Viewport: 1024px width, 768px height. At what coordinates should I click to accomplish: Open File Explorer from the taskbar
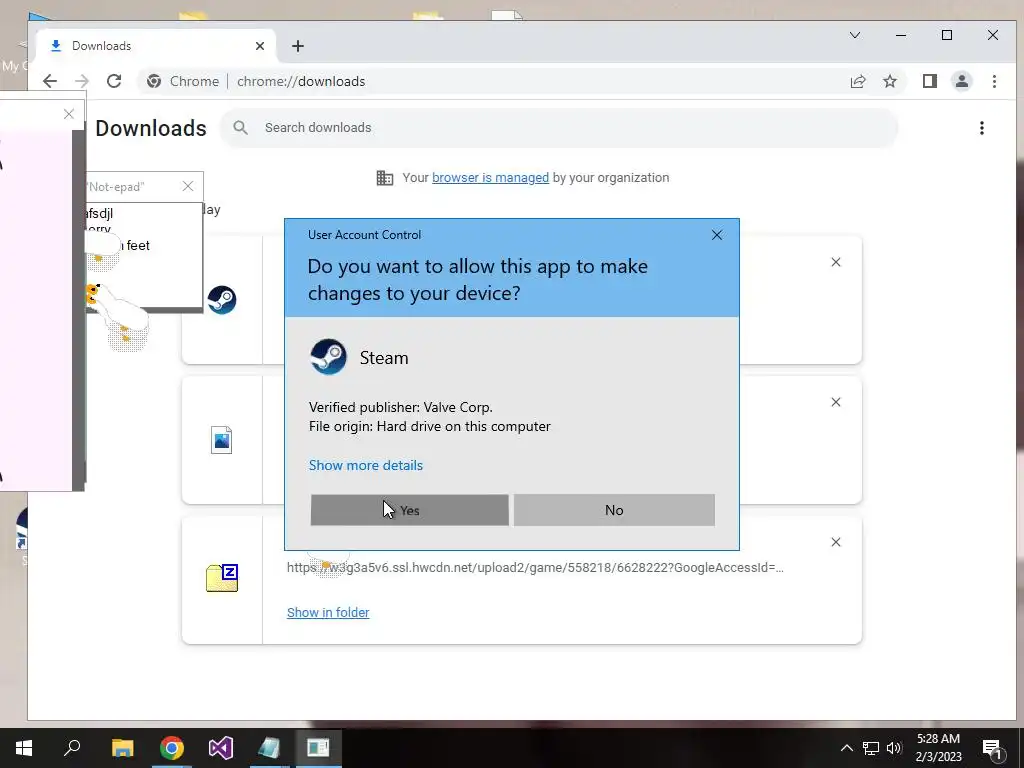click(x=122, y=748)
